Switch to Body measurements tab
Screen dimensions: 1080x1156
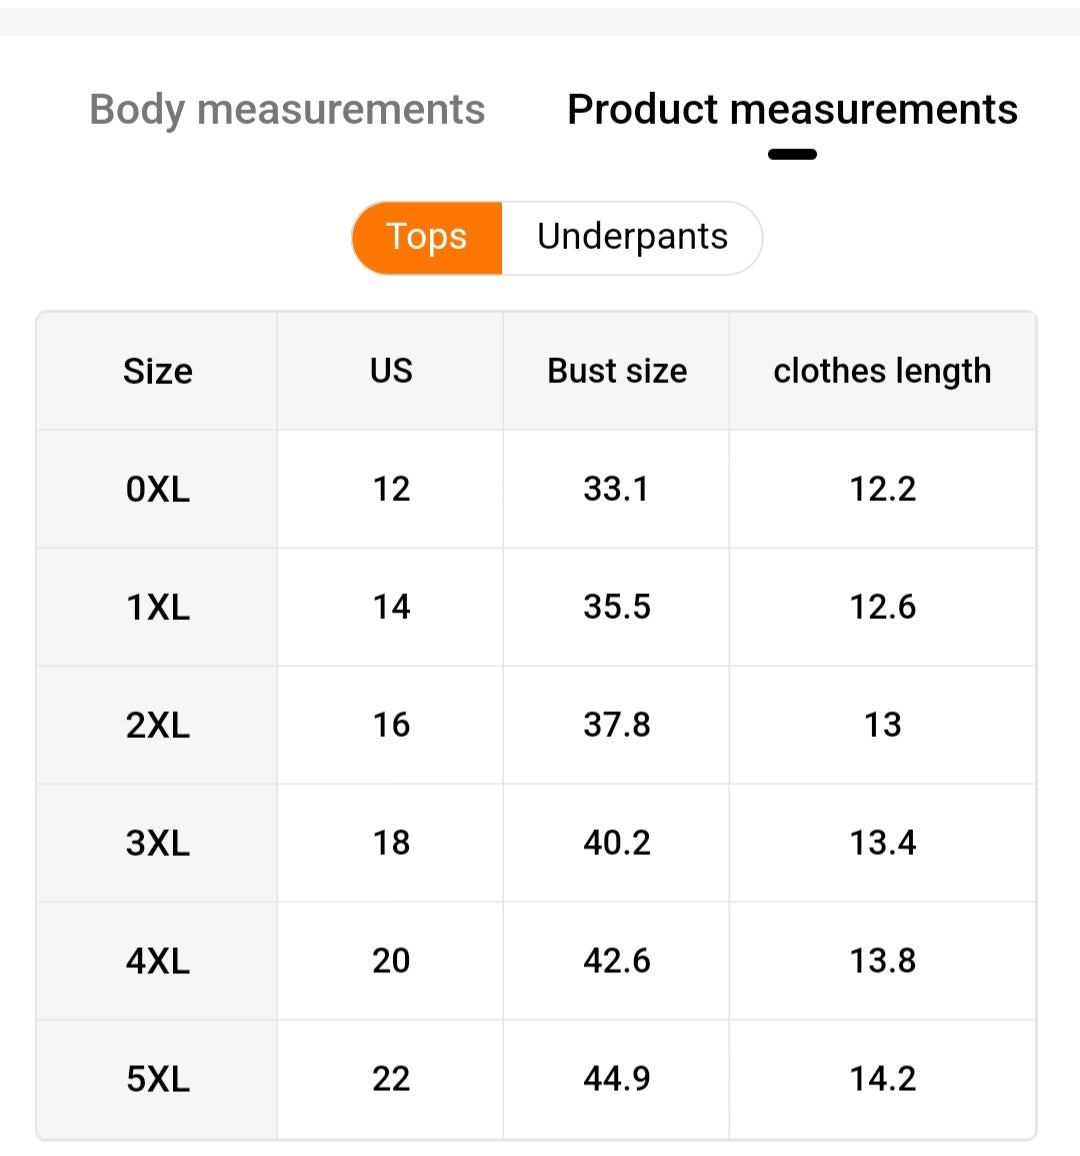coord(287,110)
